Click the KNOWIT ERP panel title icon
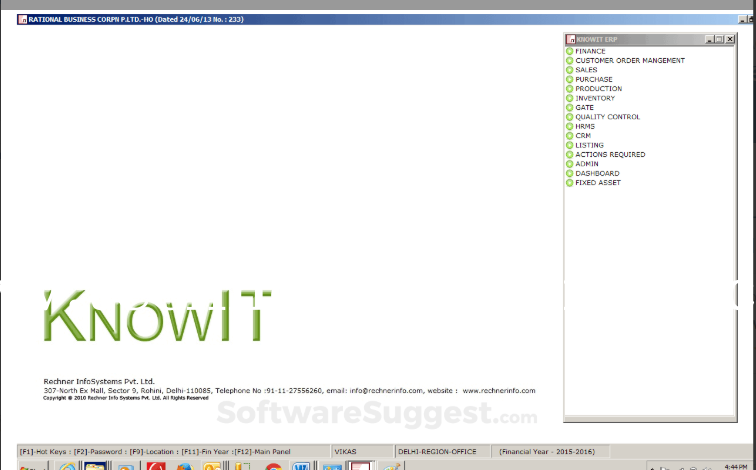The width and height of the screenshot is (756, 470). click(x=571, y=39)
